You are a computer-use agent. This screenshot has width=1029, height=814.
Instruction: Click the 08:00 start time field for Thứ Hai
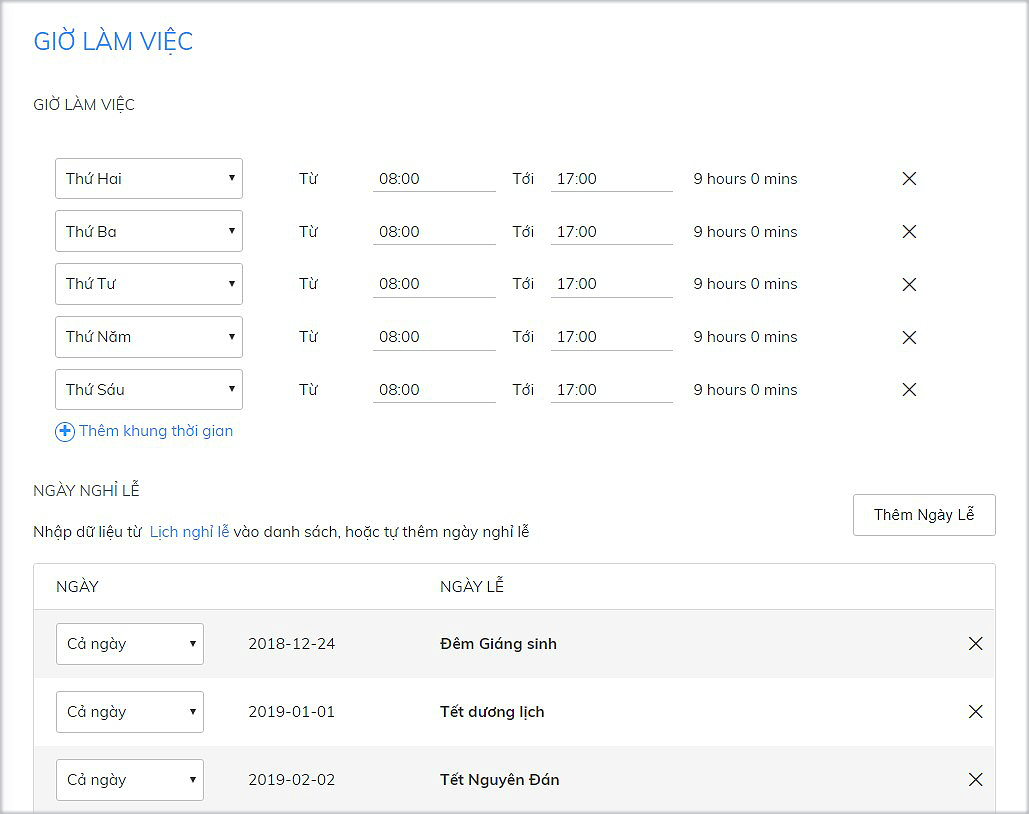coord(434,178)
